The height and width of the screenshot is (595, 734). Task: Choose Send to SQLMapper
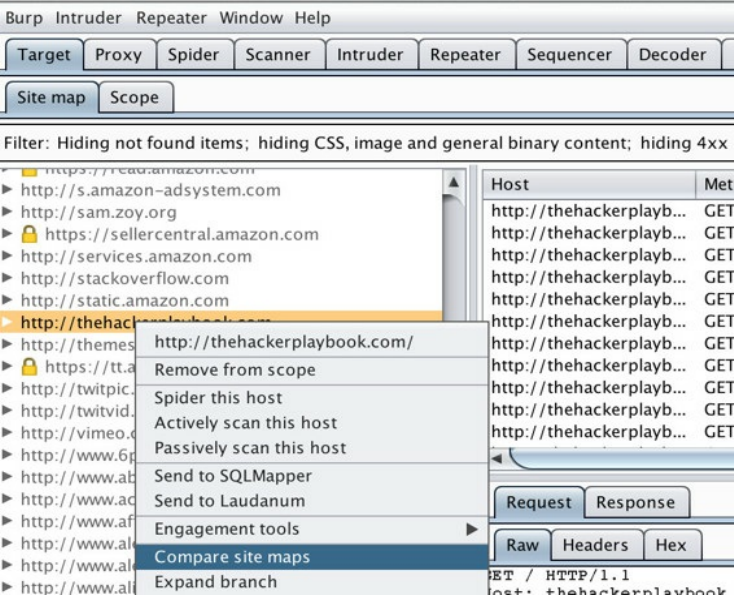point(312,476)
